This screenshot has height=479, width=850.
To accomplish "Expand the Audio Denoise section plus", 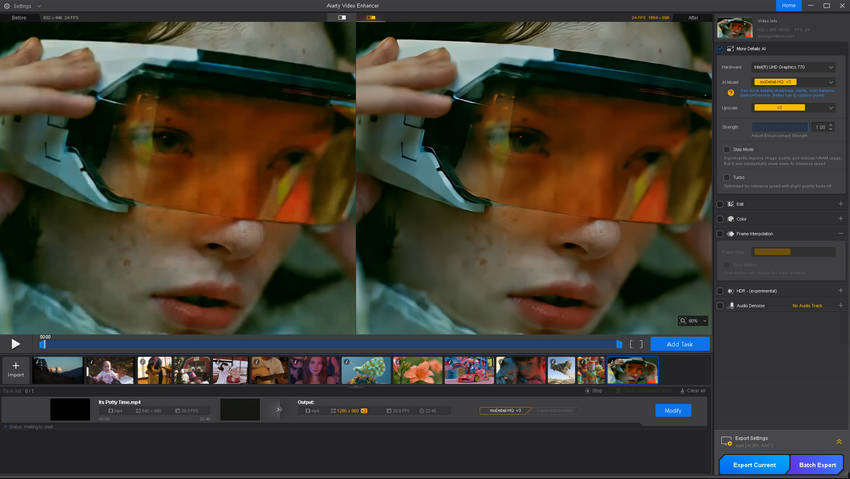I will pos(841,306).
